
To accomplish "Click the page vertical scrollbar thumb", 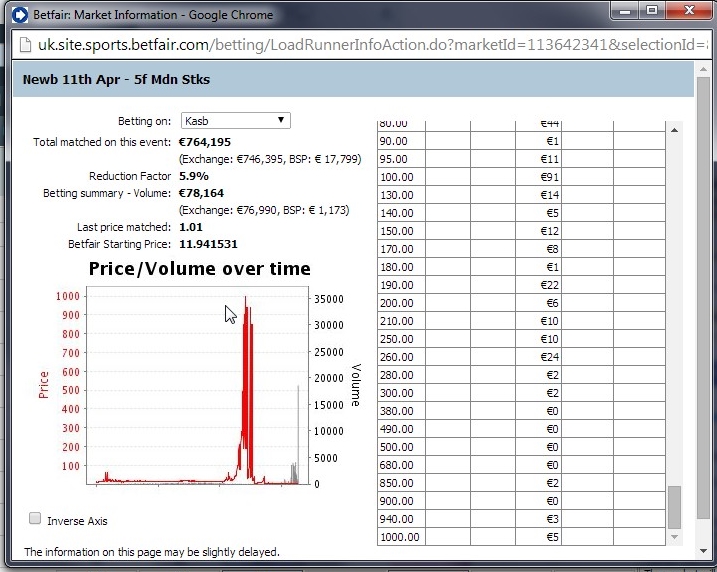I will coord(703,298).
